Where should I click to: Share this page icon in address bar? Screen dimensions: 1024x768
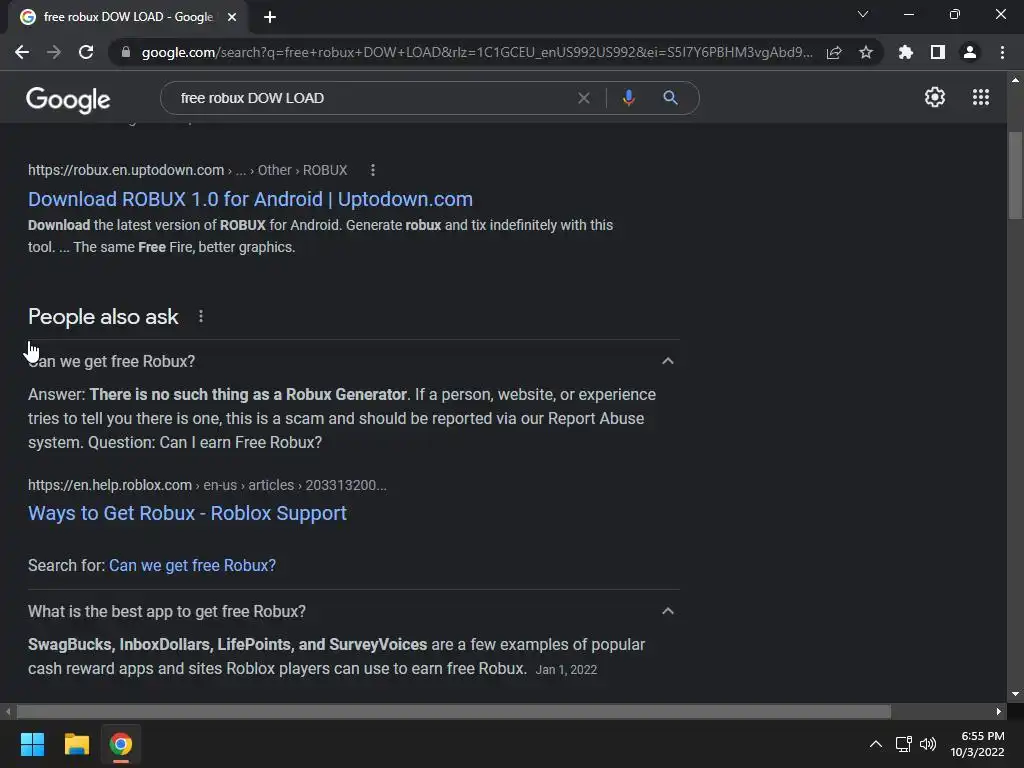(x=834, y=52)
